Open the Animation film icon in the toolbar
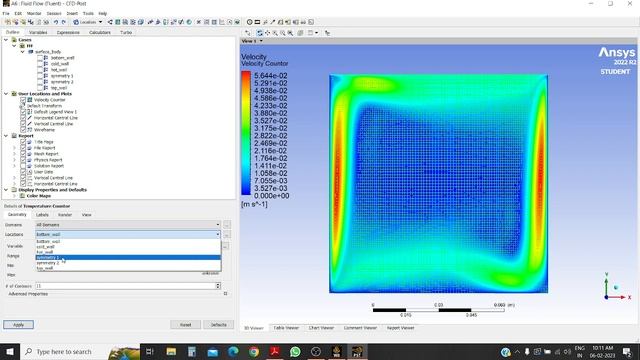Image resolution: width=640 pixels, height=360 pixels. 257,22
